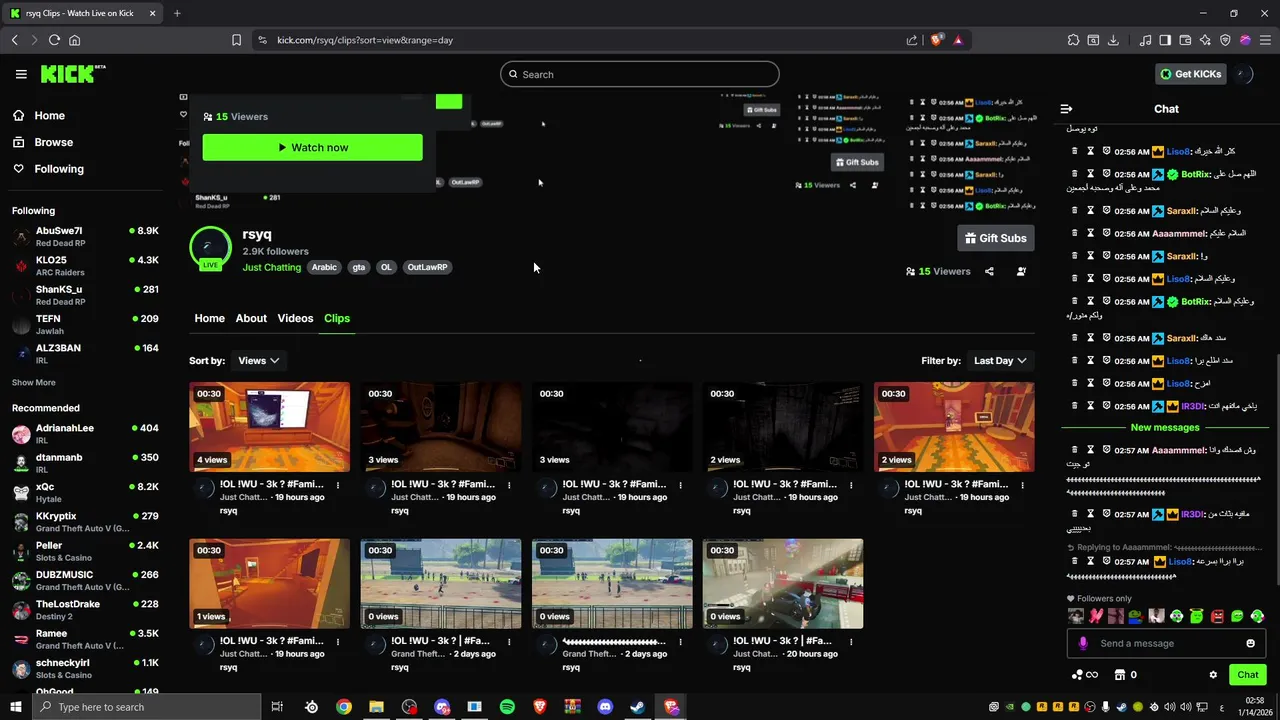Image resolution: width=1280 pixels, height=720 pixels.
Task: Open Brave main menu hamburger
Action: pyautogui.click(x=1265, y=40)
